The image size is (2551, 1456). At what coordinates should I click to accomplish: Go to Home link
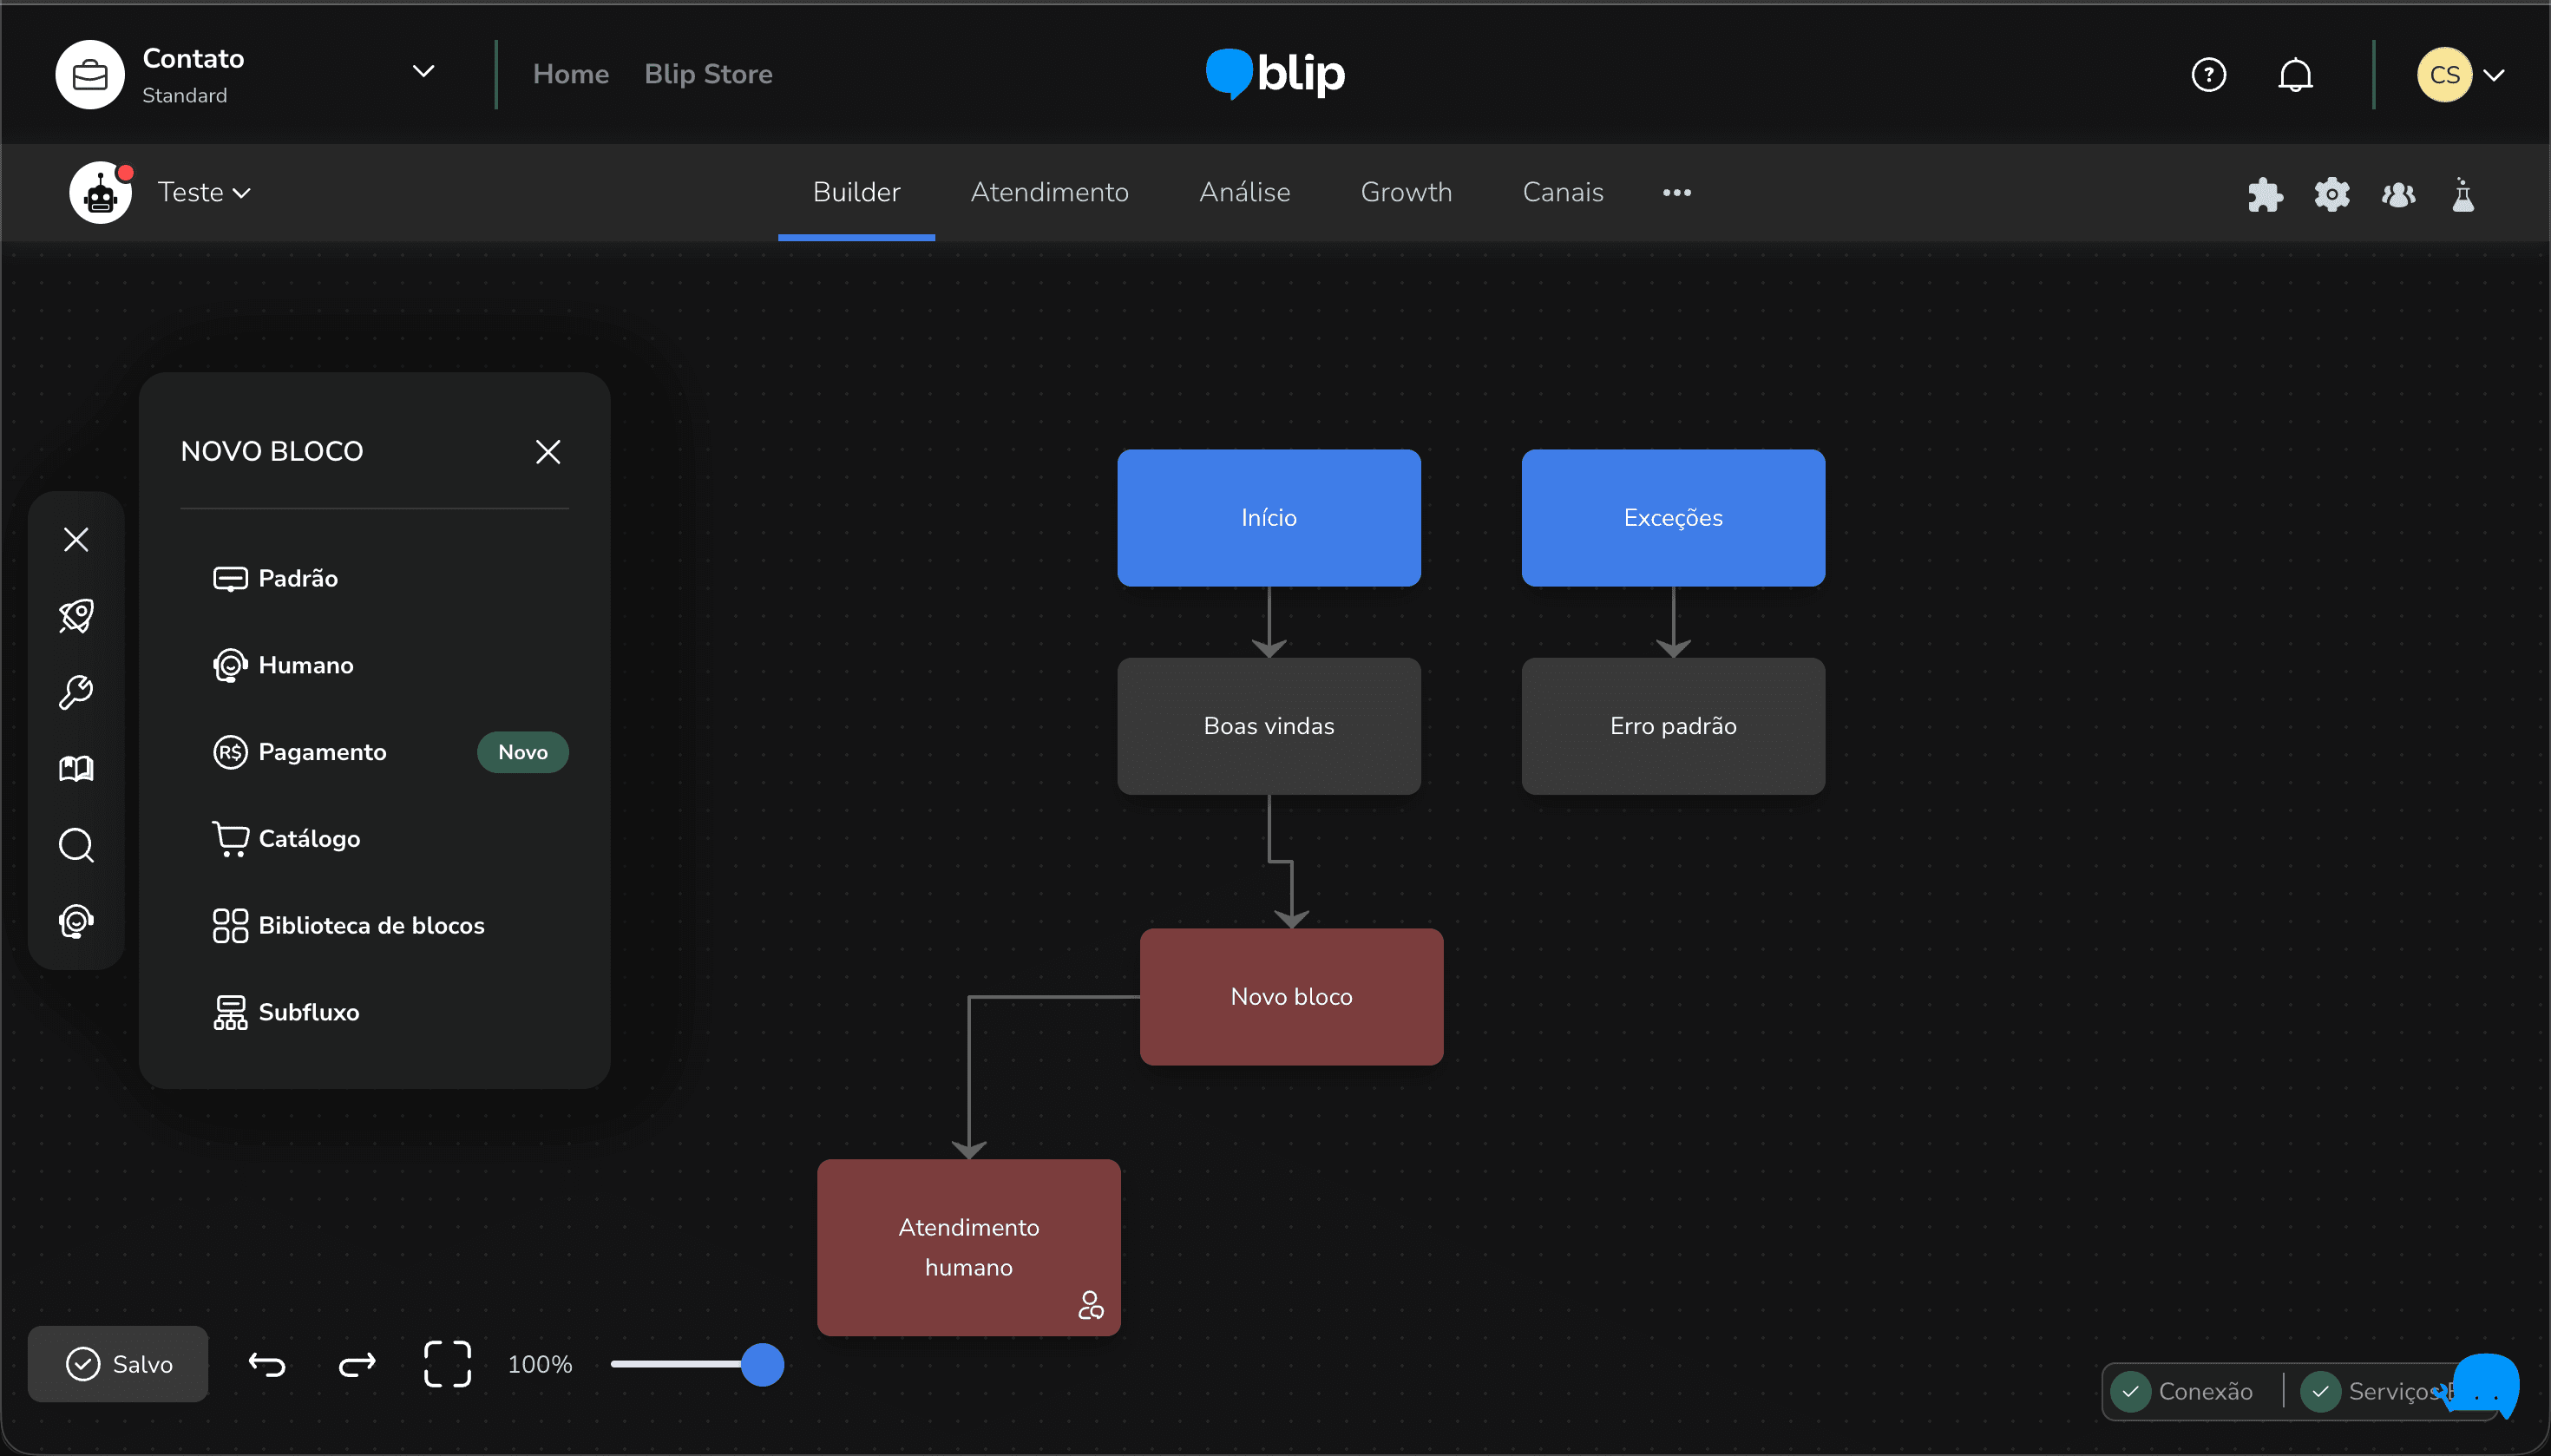(x=571, y=74)
